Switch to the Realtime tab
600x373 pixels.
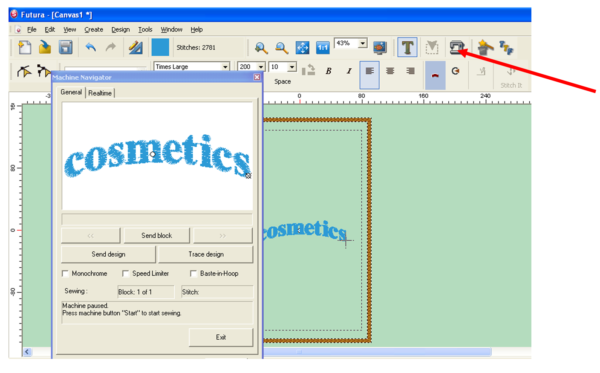[x=100, y=93]
